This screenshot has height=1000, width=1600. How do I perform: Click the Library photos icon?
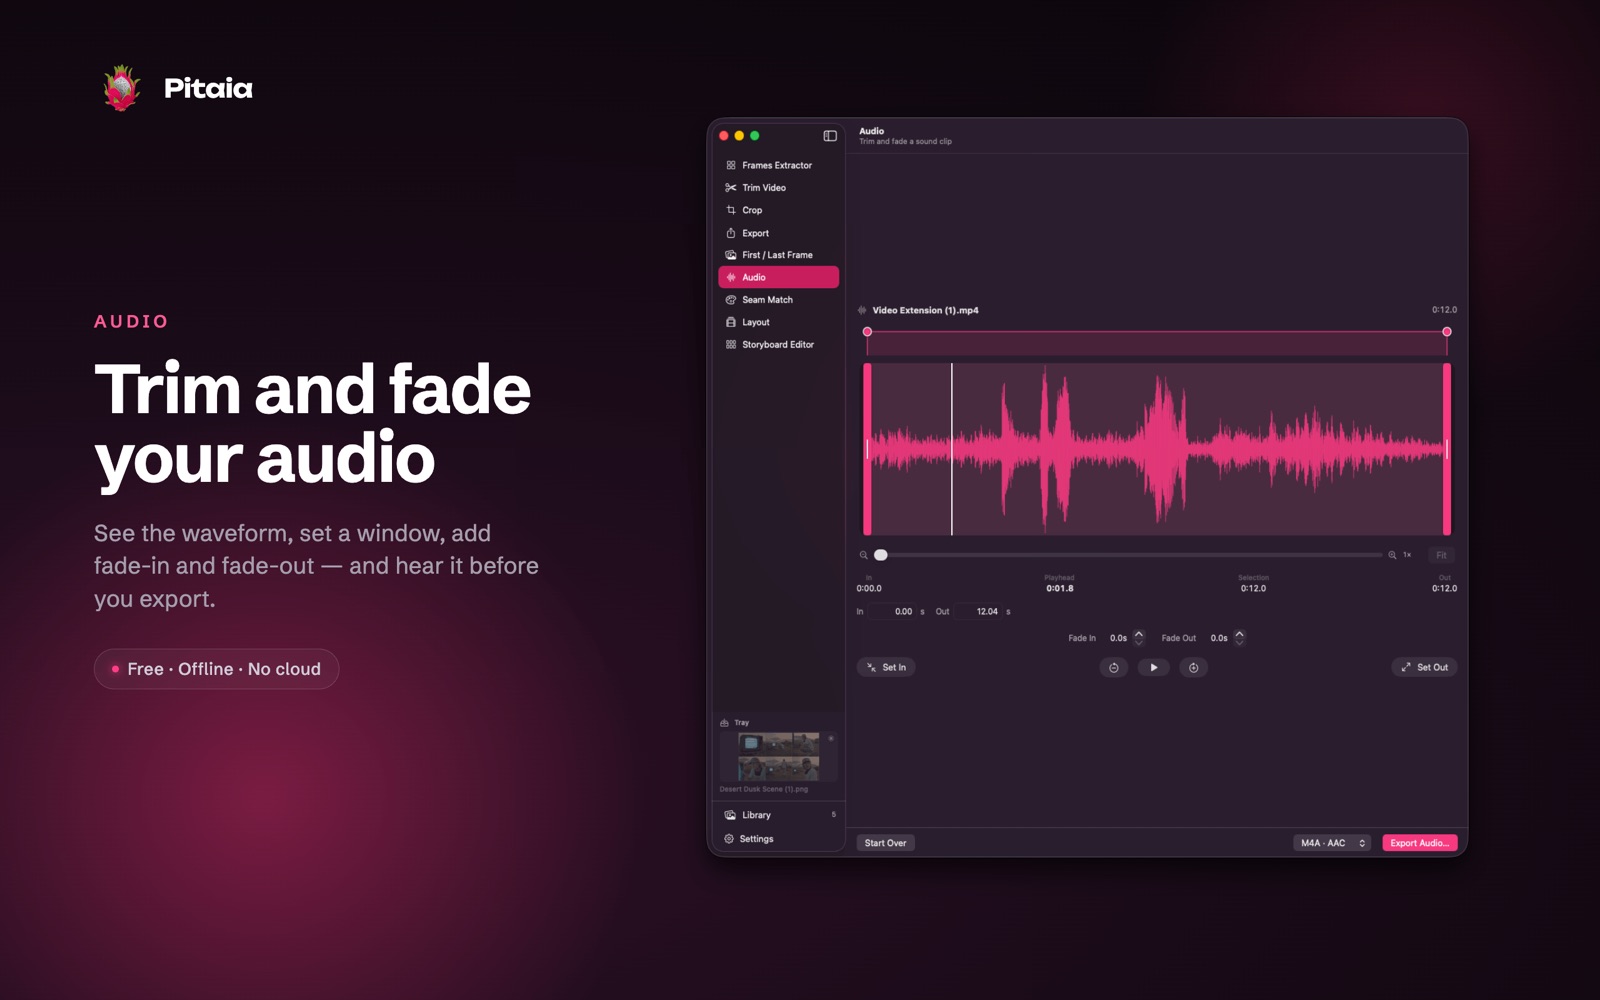[x=730, y=815]
